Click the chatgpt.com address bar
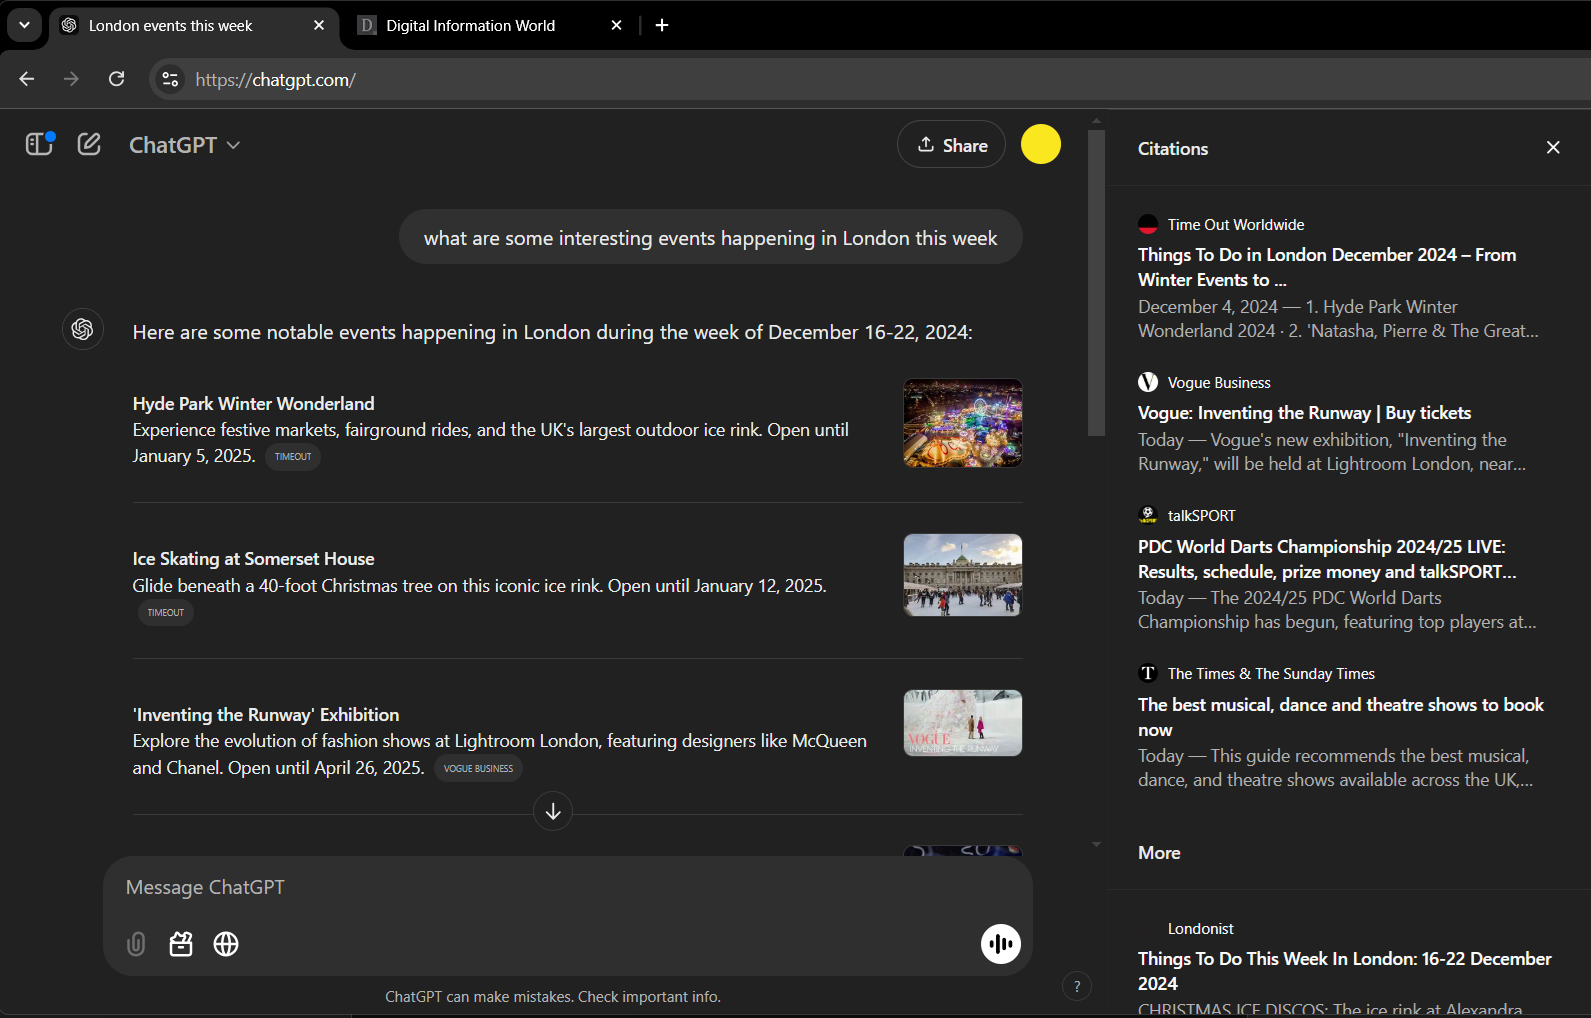Viewport: 1591px width, 1018px height. [870, 79]
